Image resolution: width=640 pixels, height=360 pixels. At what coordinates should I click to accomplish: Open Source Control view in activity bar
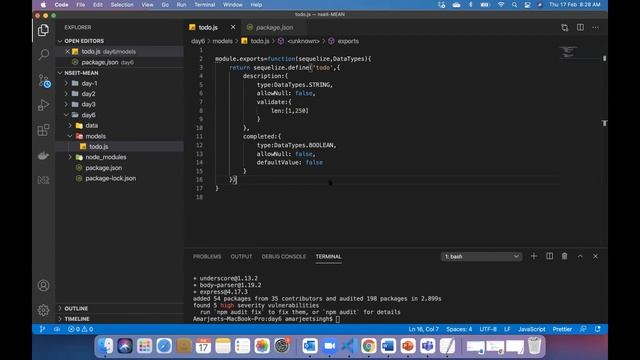tap(43, 80)
